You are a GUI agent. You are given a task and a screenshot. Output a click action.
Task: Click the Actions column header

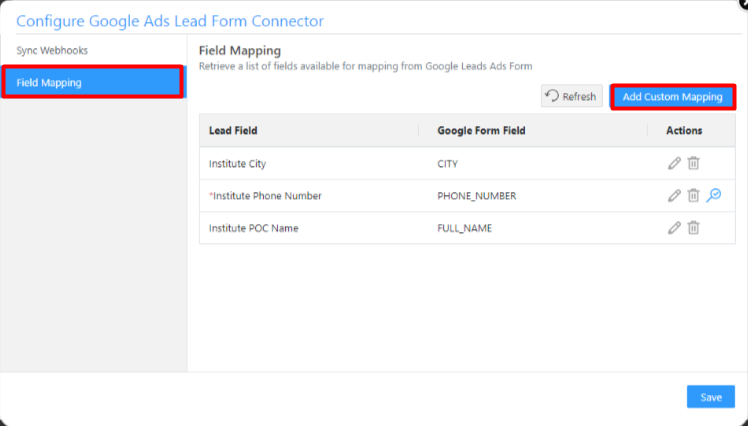[x=684, y=130]
